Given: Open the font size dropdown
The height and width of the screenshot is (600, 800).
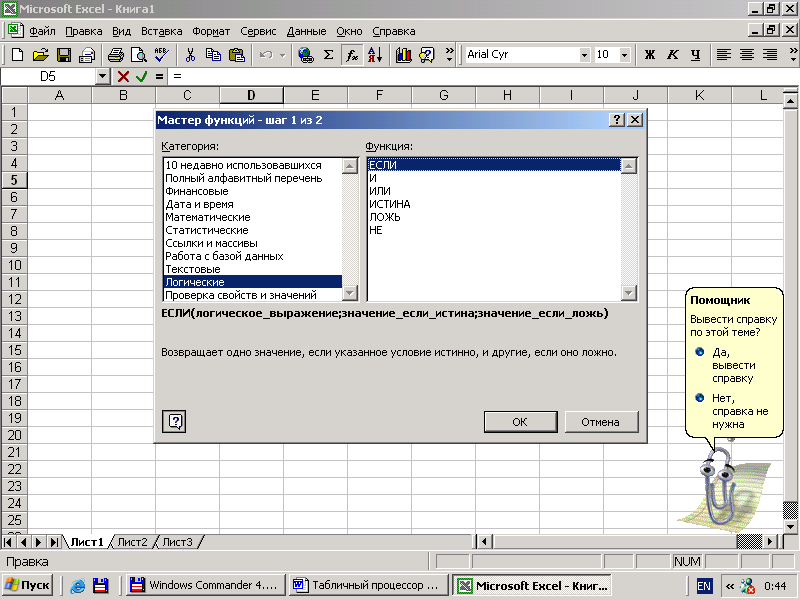Looking at the screenshot, I should pos(624,55).
